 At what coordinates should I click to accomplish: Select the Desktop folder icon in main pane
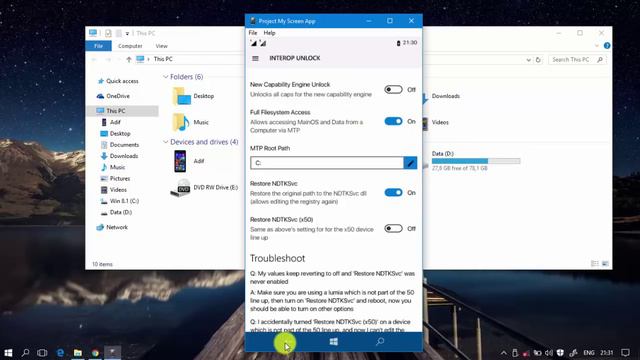(x=182, y=96)
